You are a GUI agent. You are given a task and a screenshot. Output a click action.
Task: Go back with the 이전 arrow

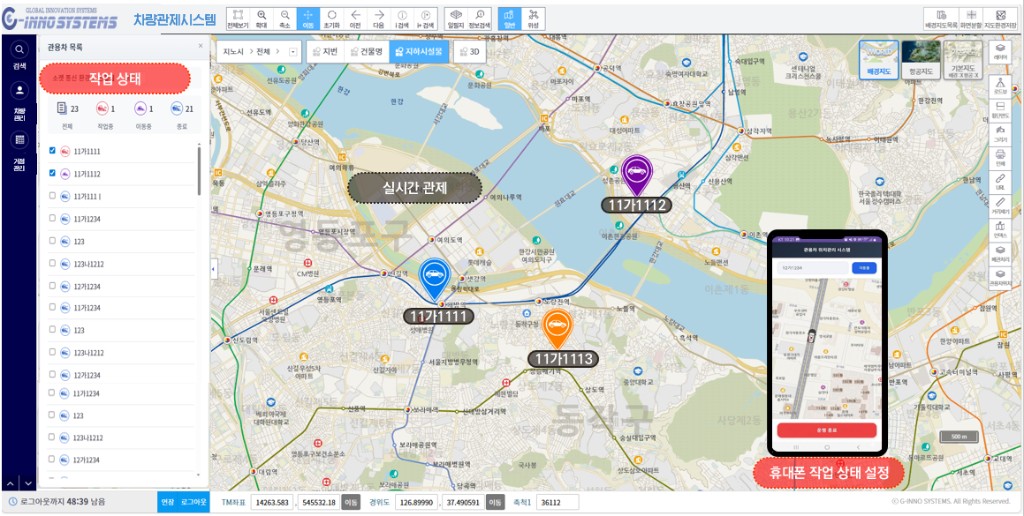coord(356,19)
